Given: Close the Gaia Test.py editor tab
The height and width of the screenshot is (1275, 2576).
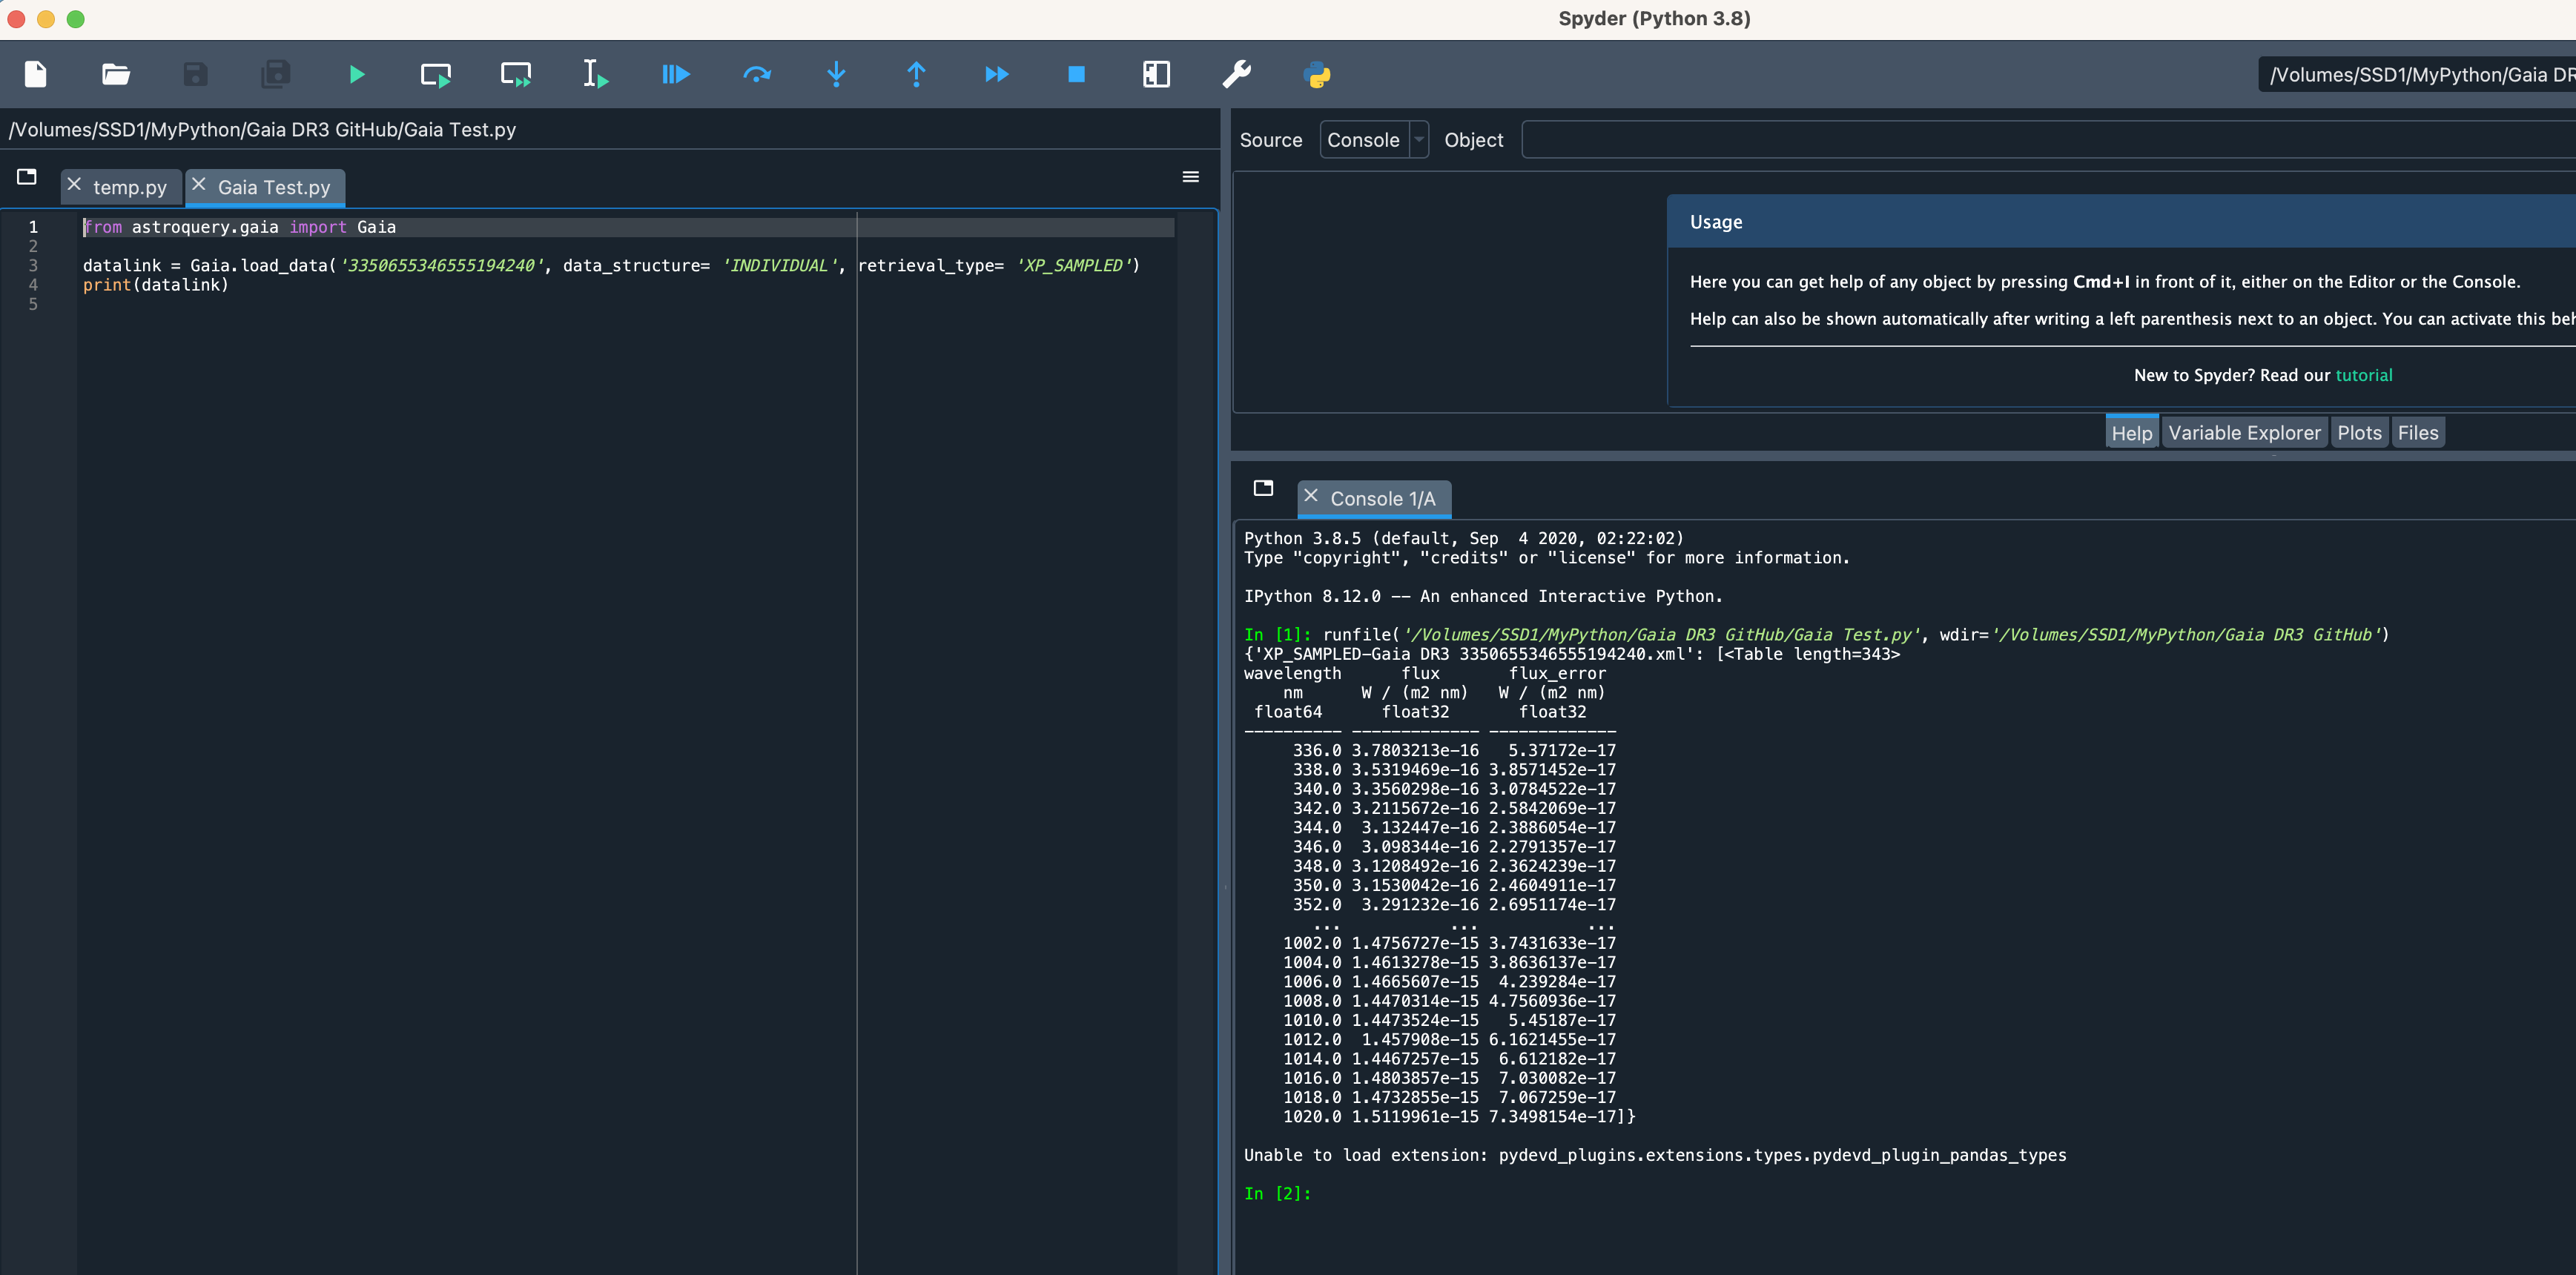Looking at the screenshot, I should 199,185.
